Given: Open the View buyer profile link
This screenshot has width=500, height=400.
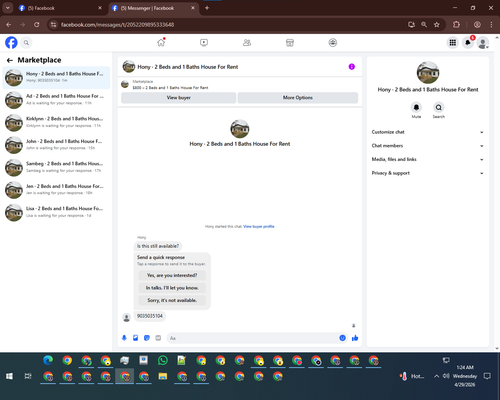Looking at the screenshot, I should [x=259, y=226].
